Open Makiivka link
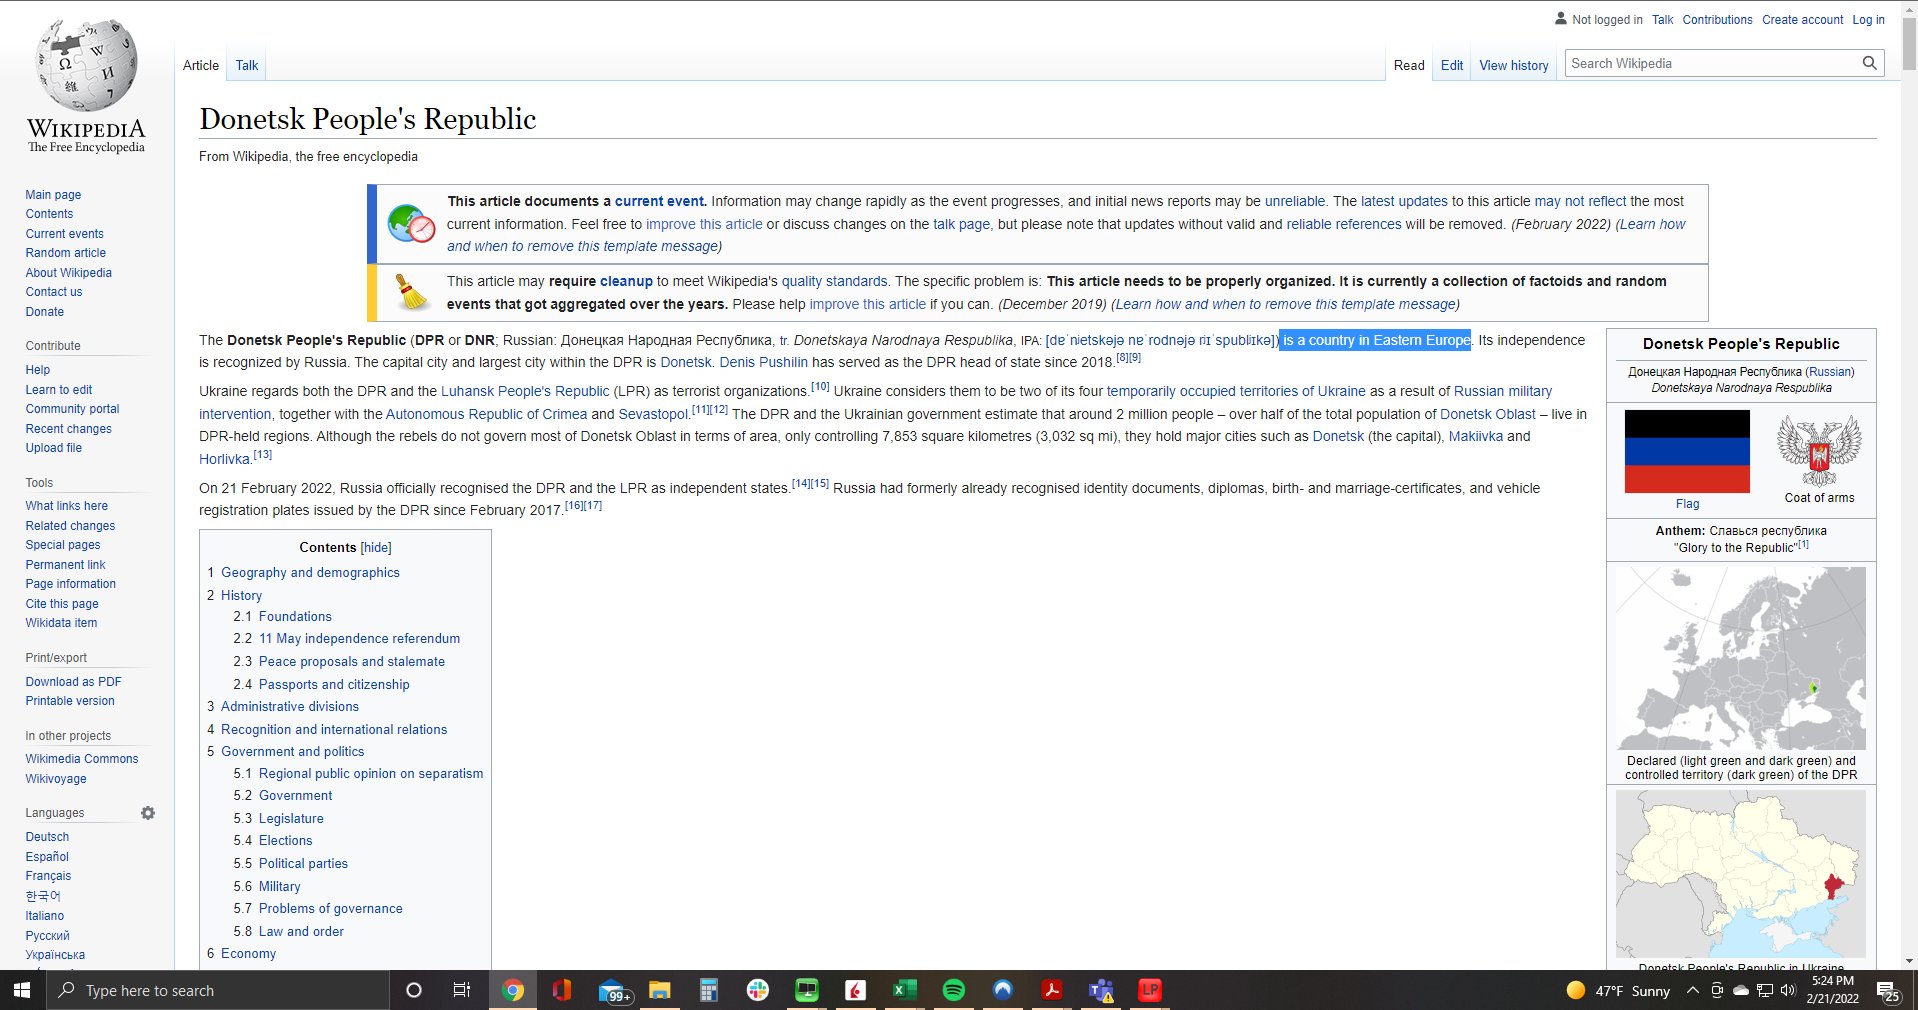Image resolution: width=1918 pixels, height=1010 pixels. [1475, 436]
